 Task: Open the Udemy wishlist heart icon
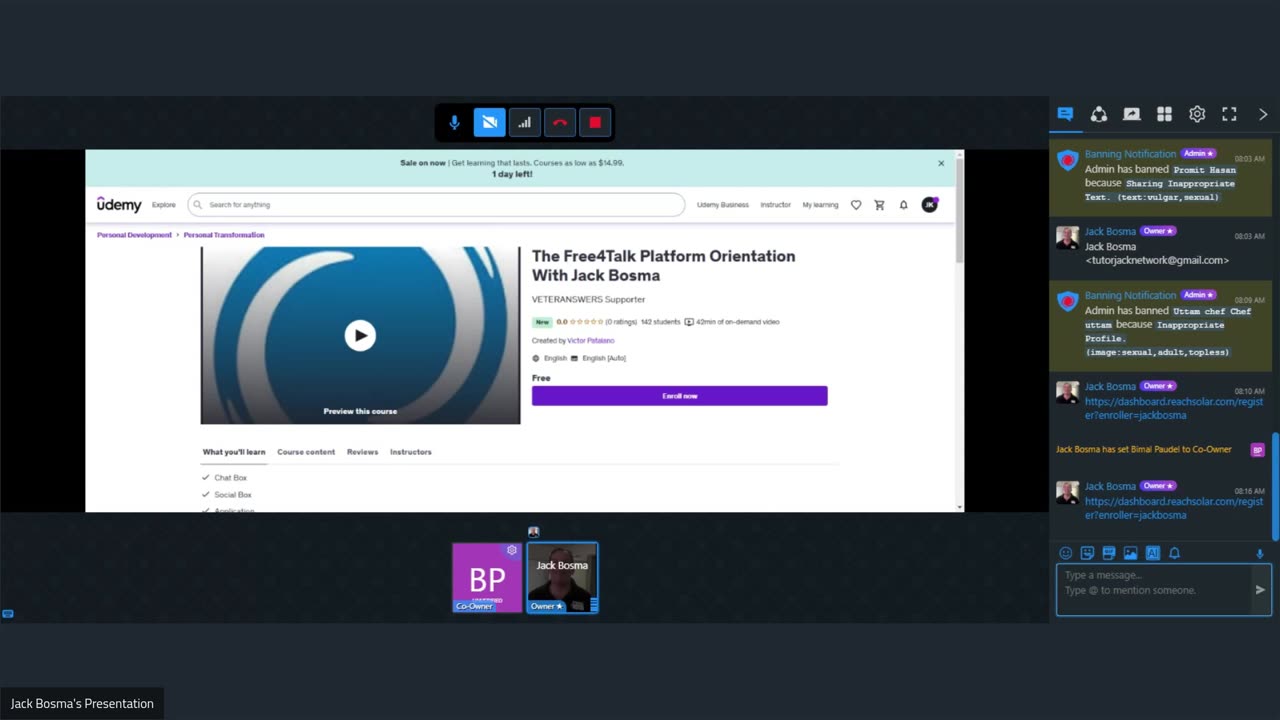click(x=856, y=205)
